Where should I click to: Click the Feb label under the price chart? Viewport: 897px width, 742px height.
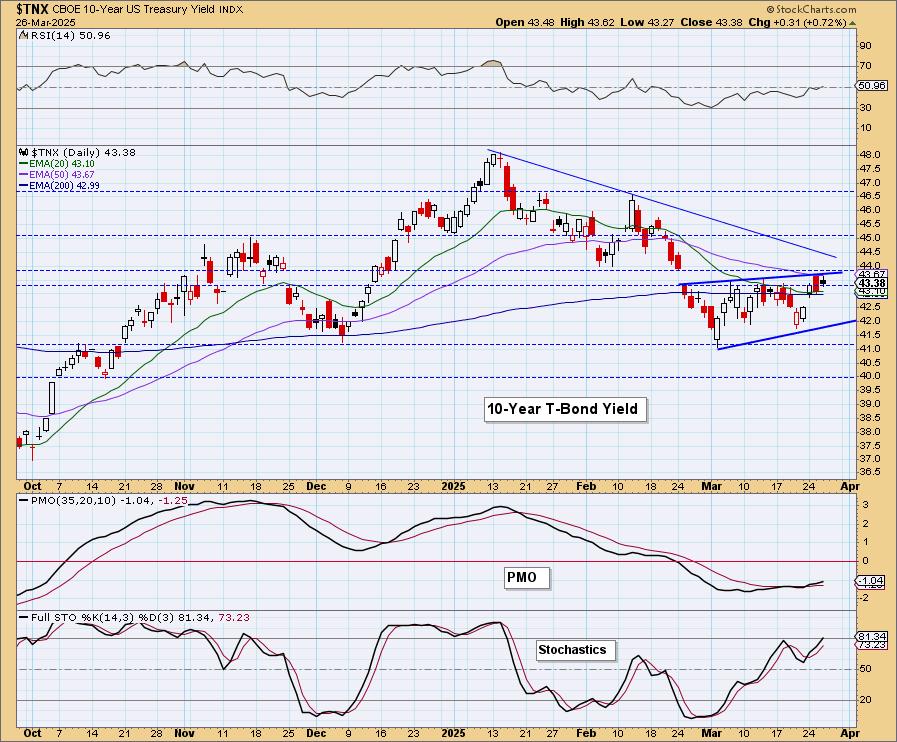(586, 486)
